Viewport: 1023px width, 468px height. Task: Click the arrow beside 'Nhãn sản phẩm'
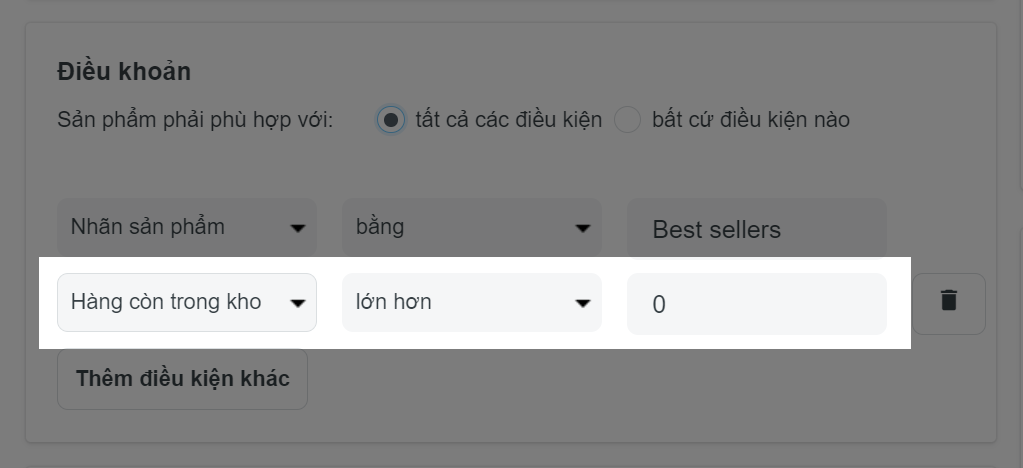click(298, 228)
